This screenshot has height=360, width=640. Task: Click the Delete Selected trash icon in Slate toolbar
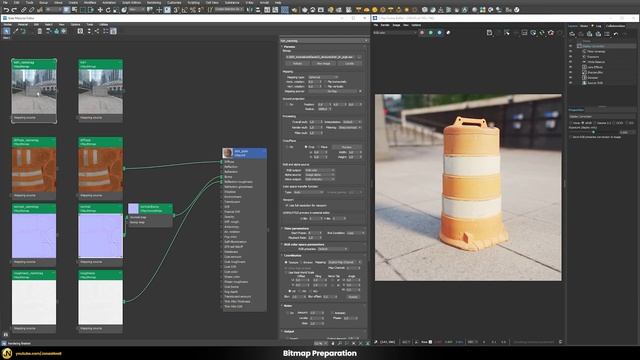point(40,31)
